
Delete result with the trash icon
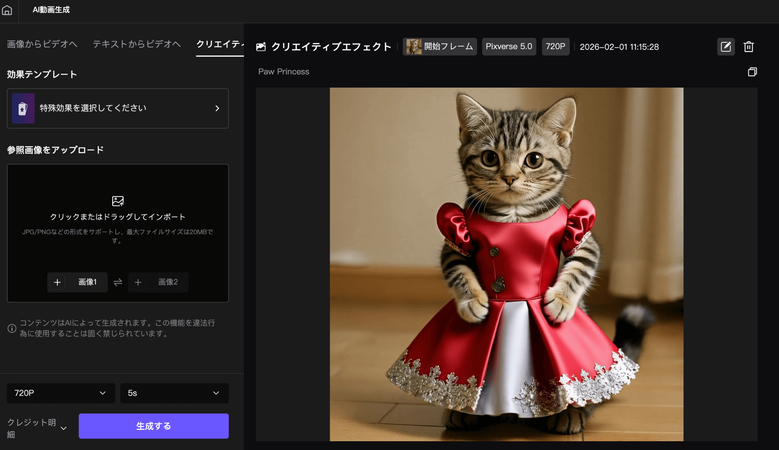click(x=749, y=47)
